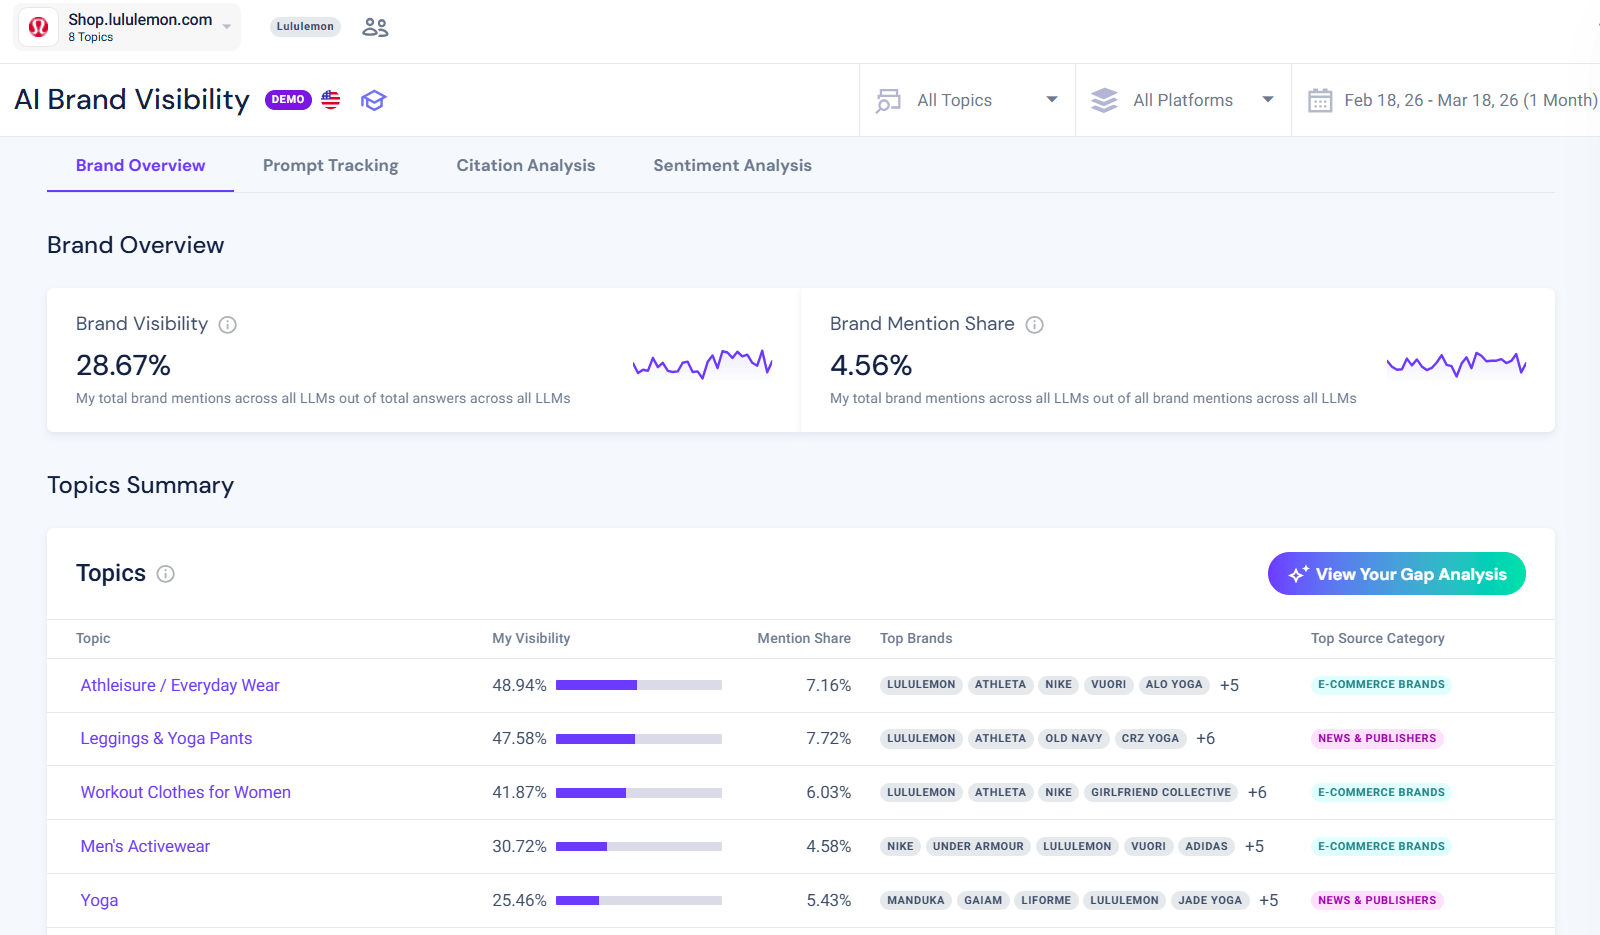The width and height of the screenshot is (1600, 935).
Task: Expand +6 more brands in Leggings row
Action: coord(1206,739)
